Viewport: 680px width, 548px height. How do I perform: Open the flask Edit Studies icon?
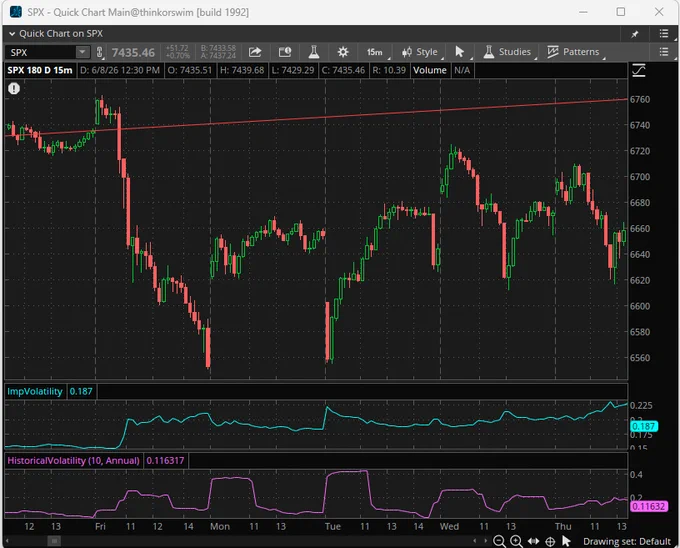(314, 52)
